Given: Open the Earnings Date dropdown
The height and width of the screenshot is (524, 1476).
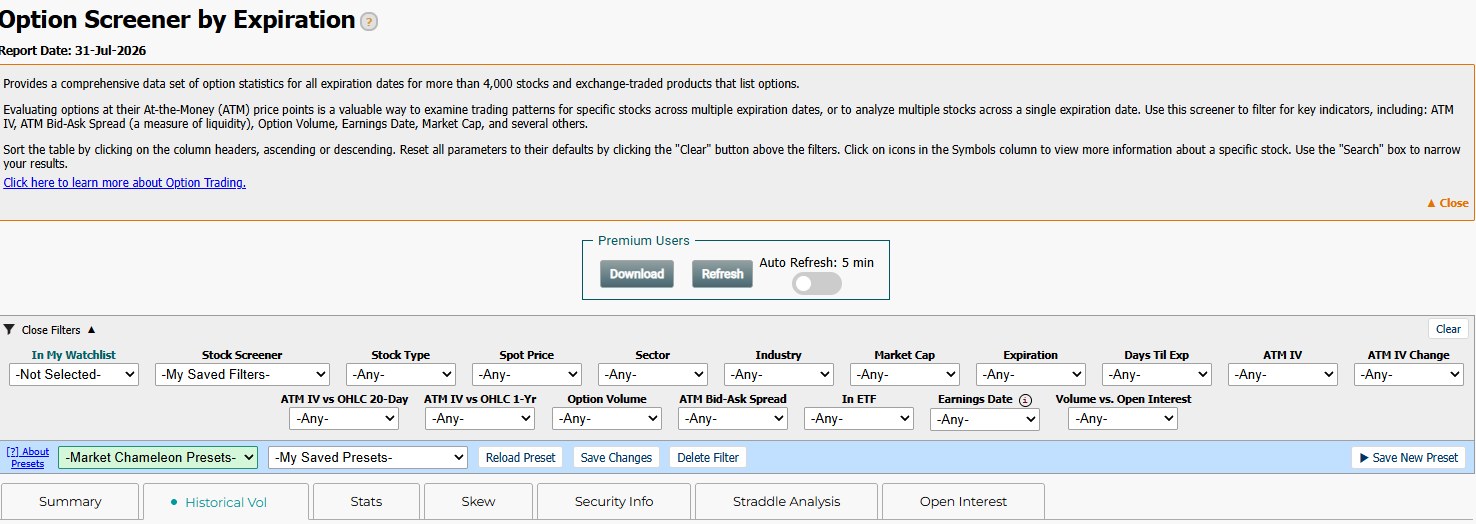Looking at the screenshot, I should 985,419.
